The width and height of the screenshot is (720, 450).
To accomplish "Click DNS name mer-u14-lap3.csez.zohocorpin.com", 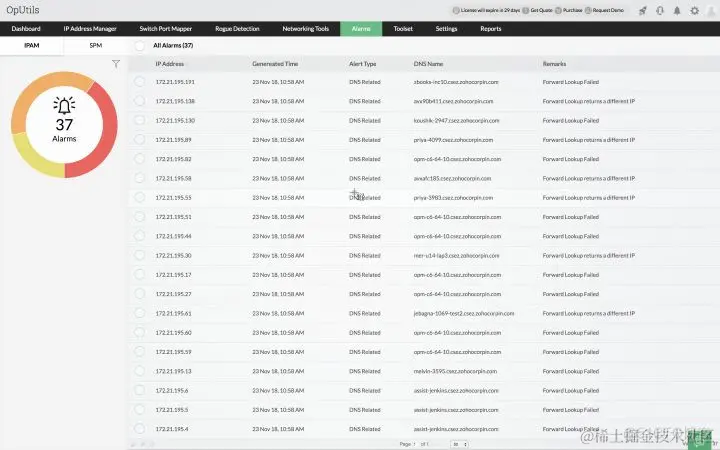I will 456,255.
